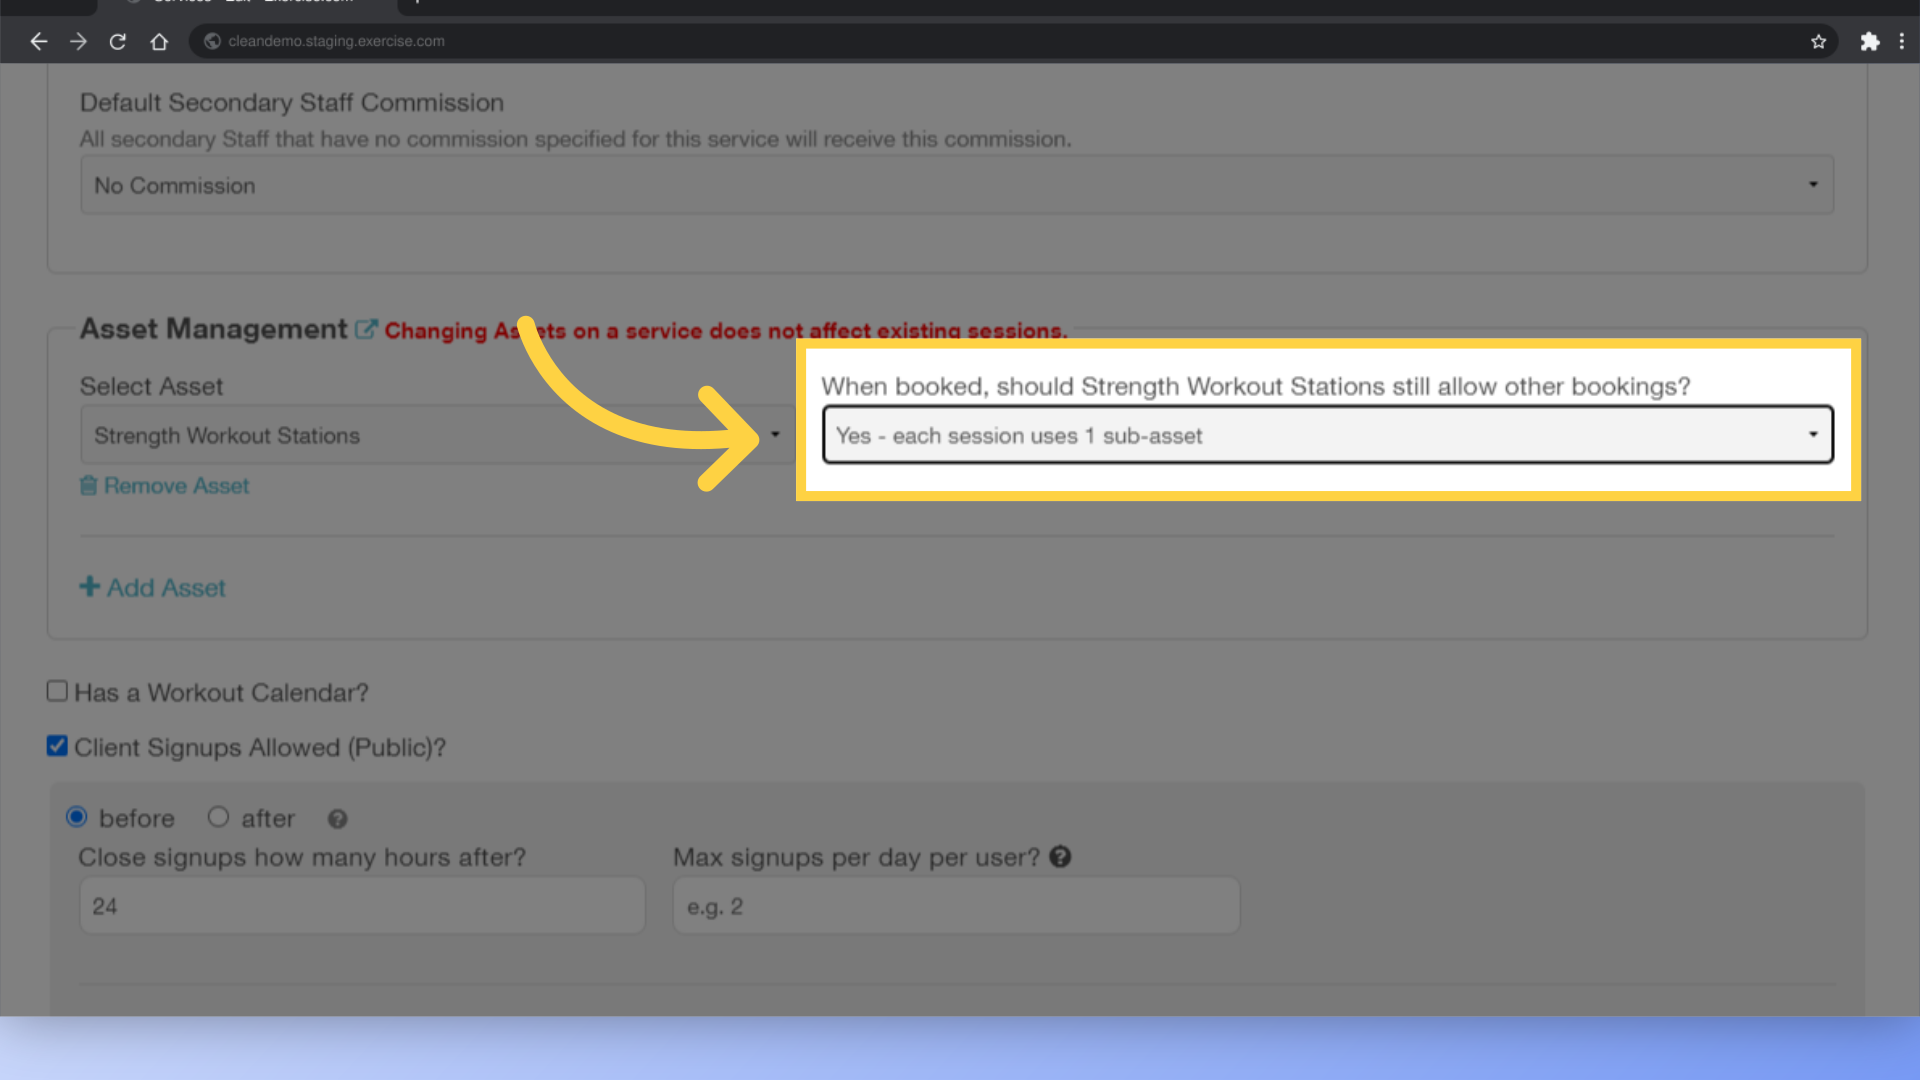Select the after radio button
The width and height of the screenshot is (1920, 1080).
[x=218, y=818]
